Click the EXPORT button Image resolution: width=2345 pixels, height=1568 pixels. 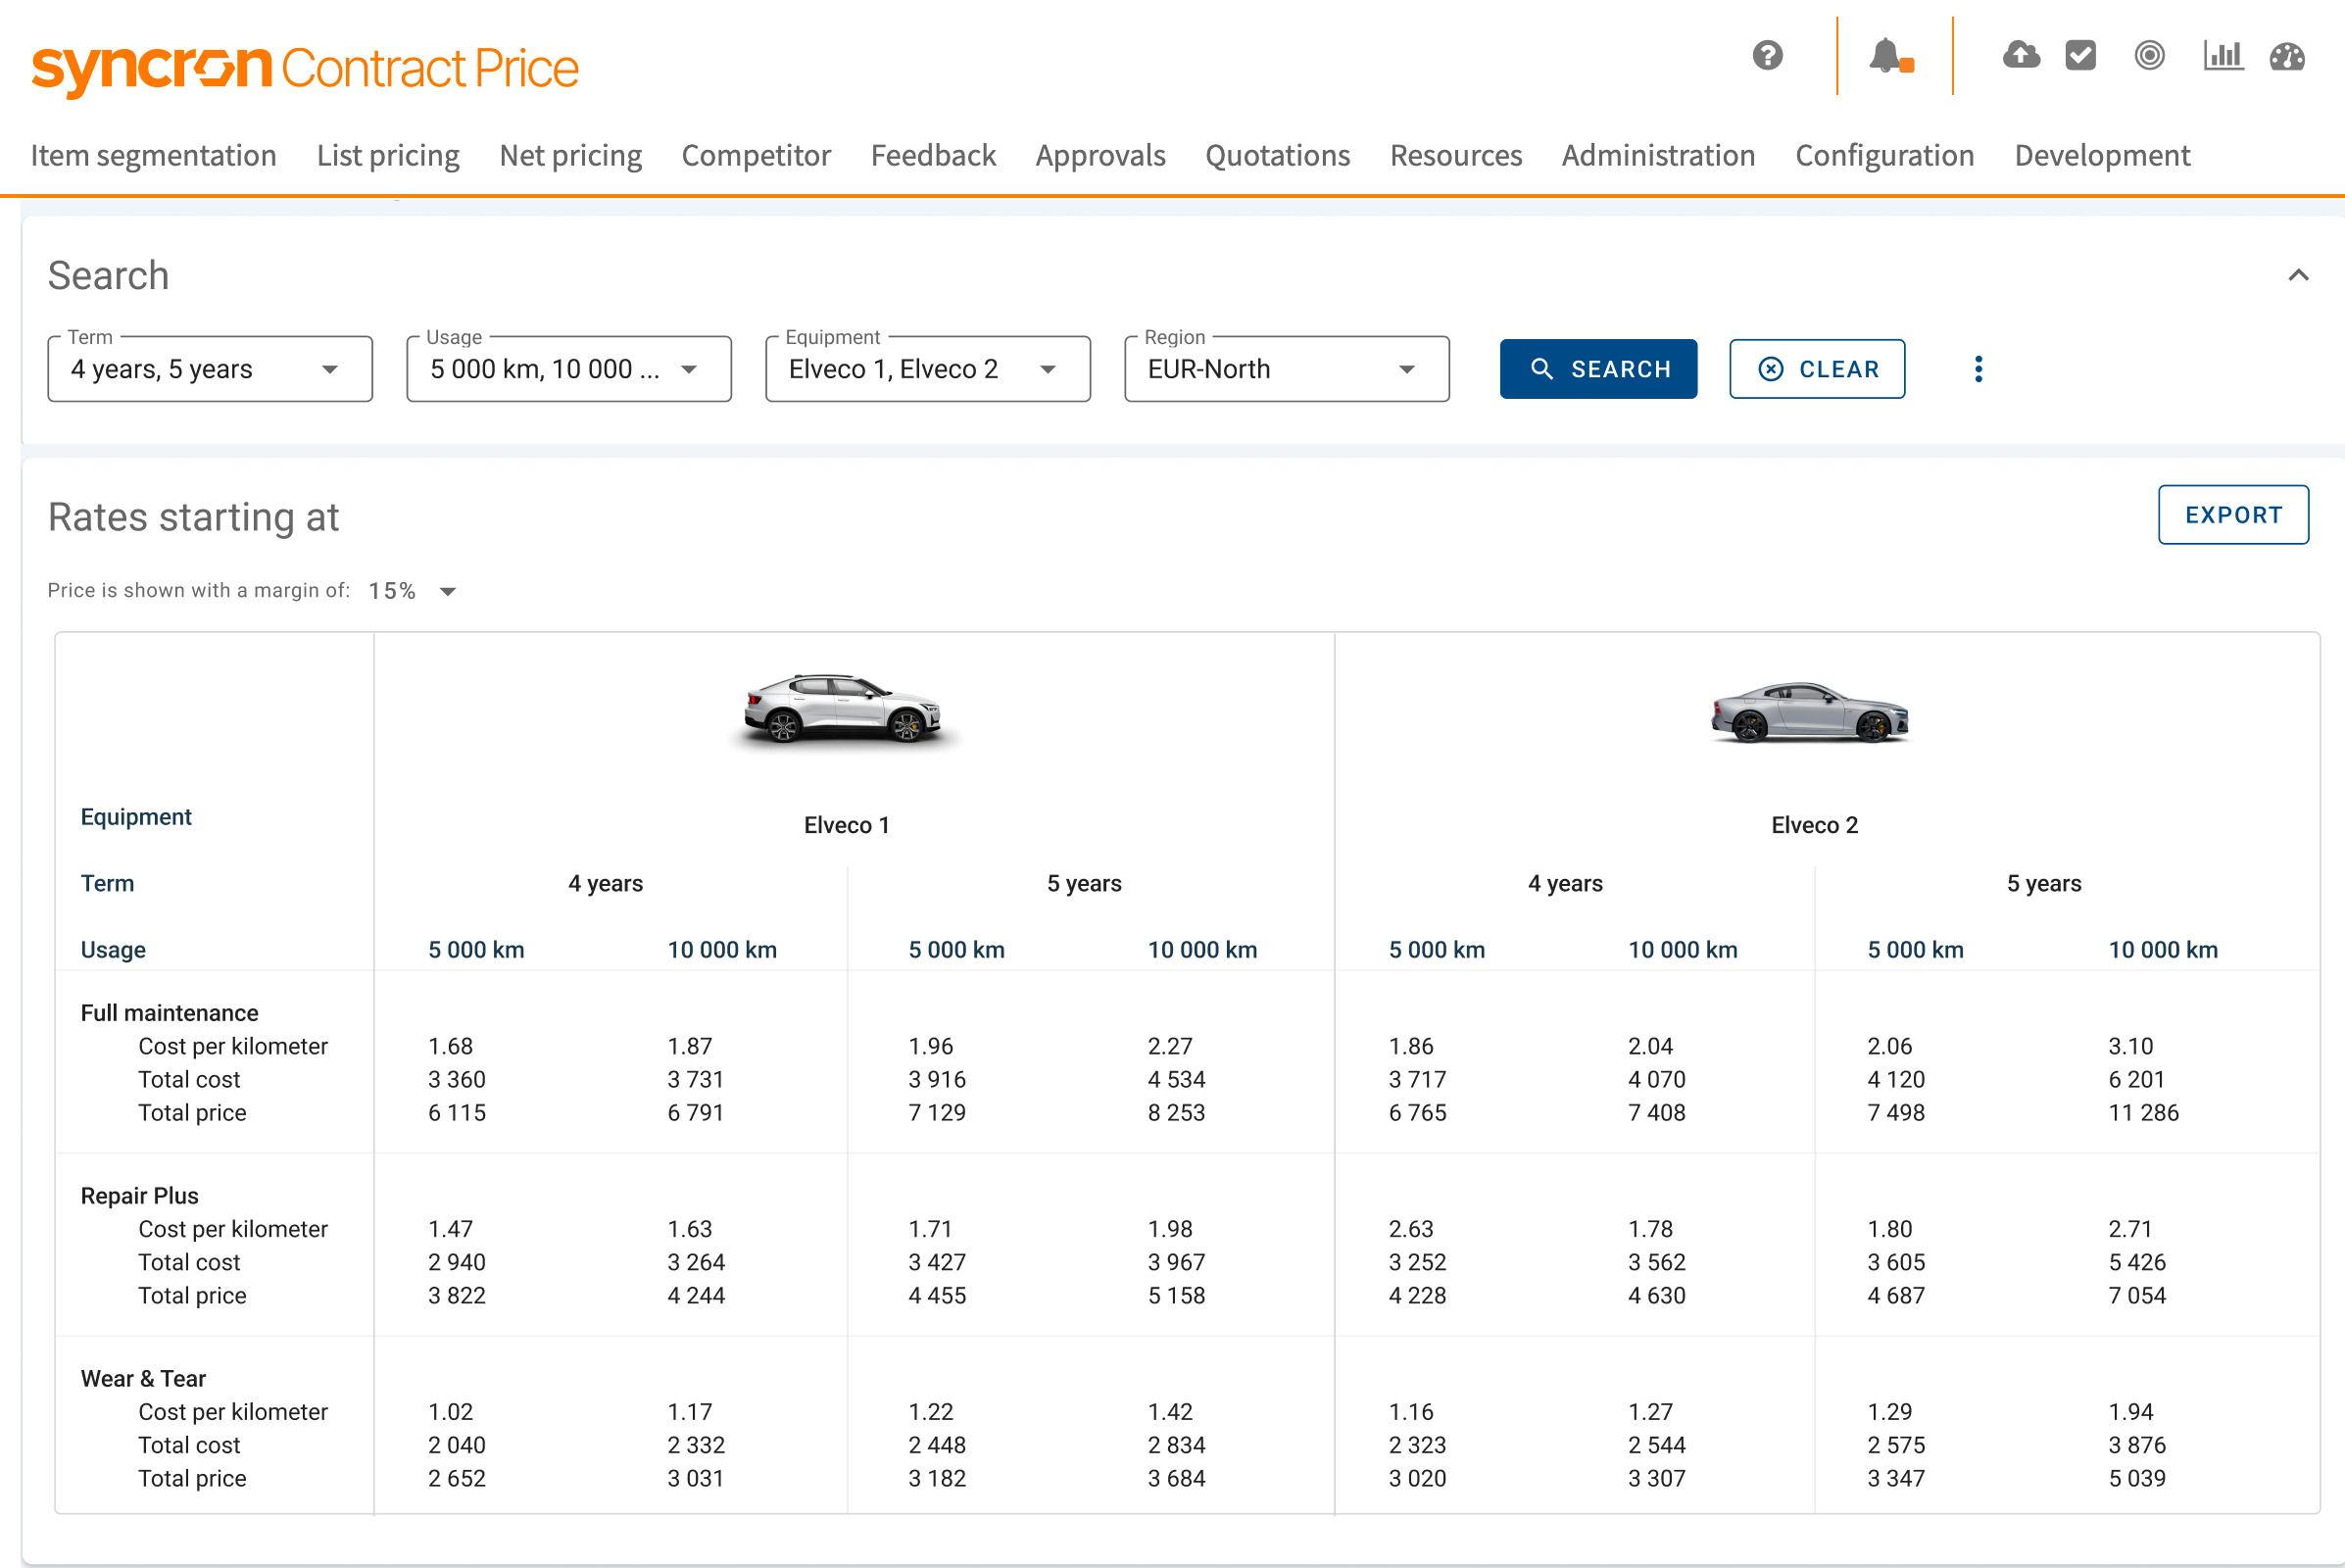pos(2233,515)
